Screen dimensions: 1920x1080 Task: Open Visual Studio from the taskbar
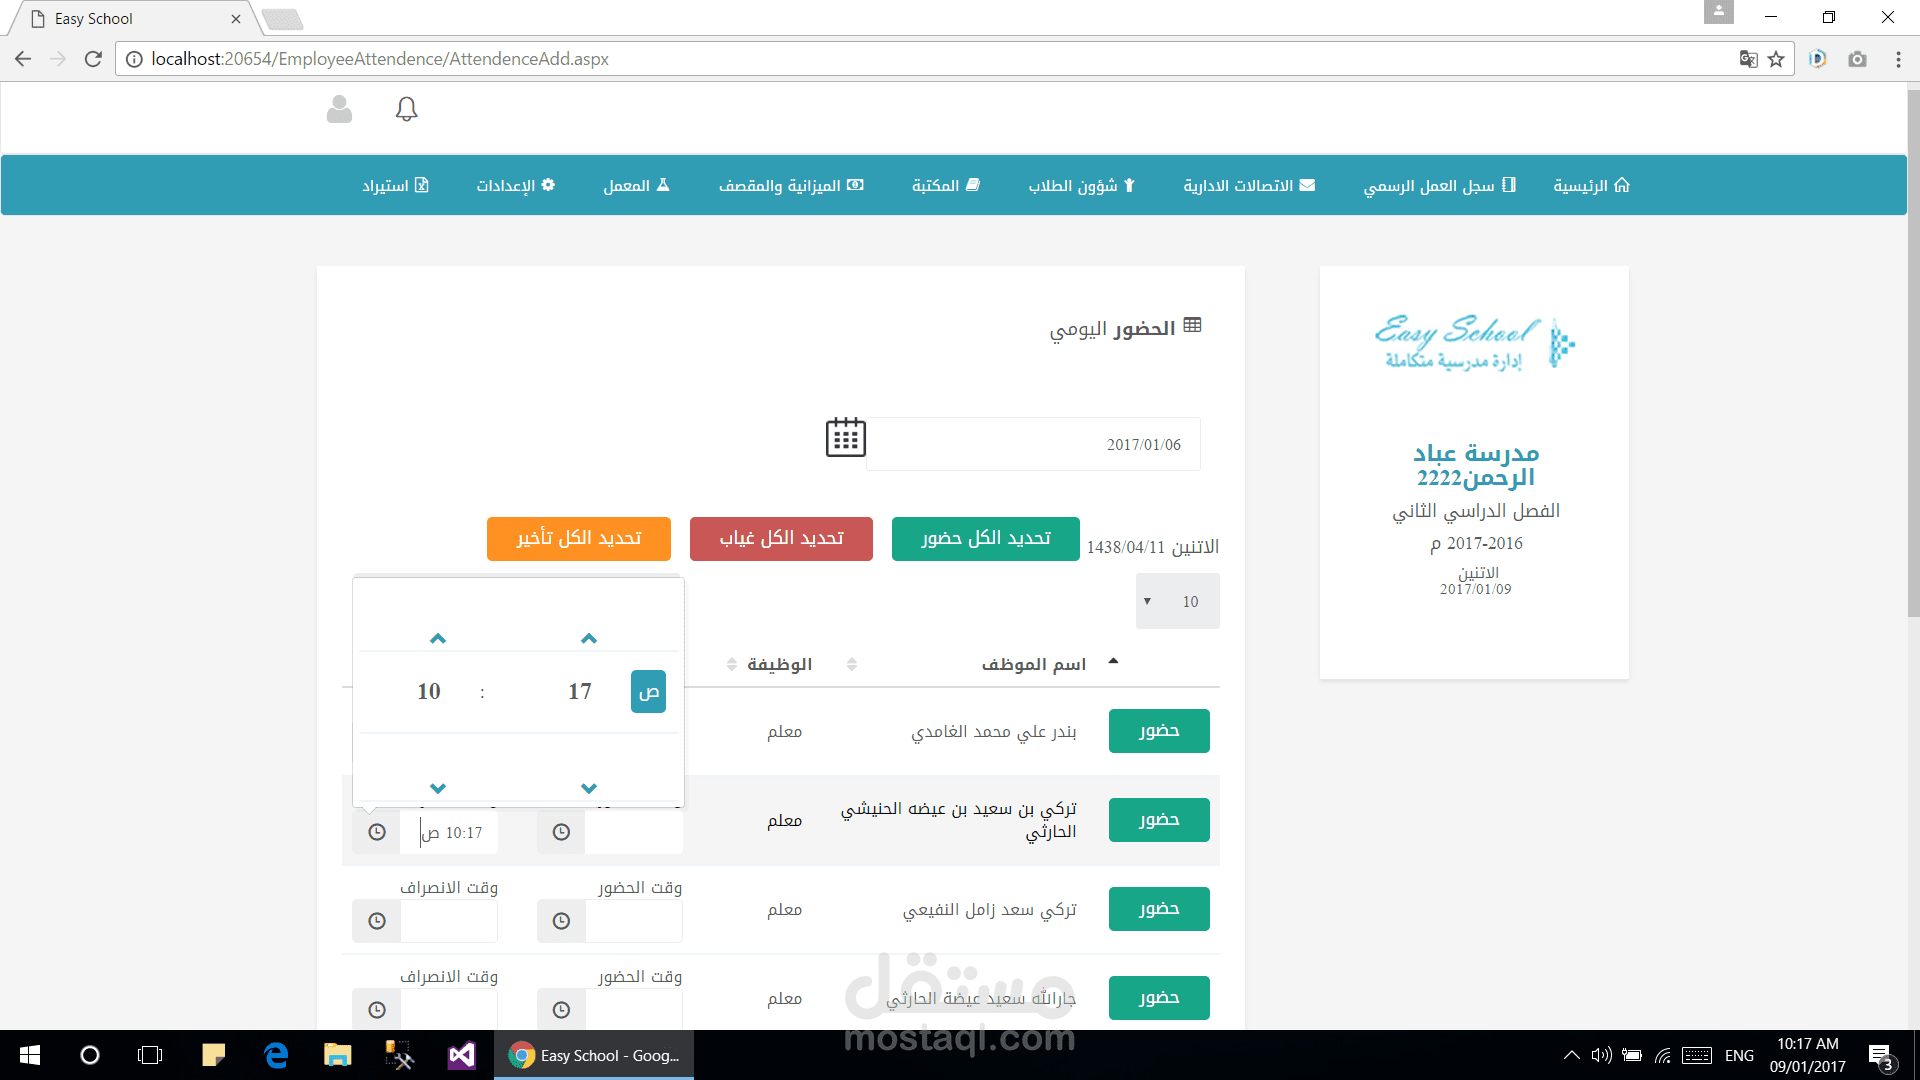coord(461,1055)
